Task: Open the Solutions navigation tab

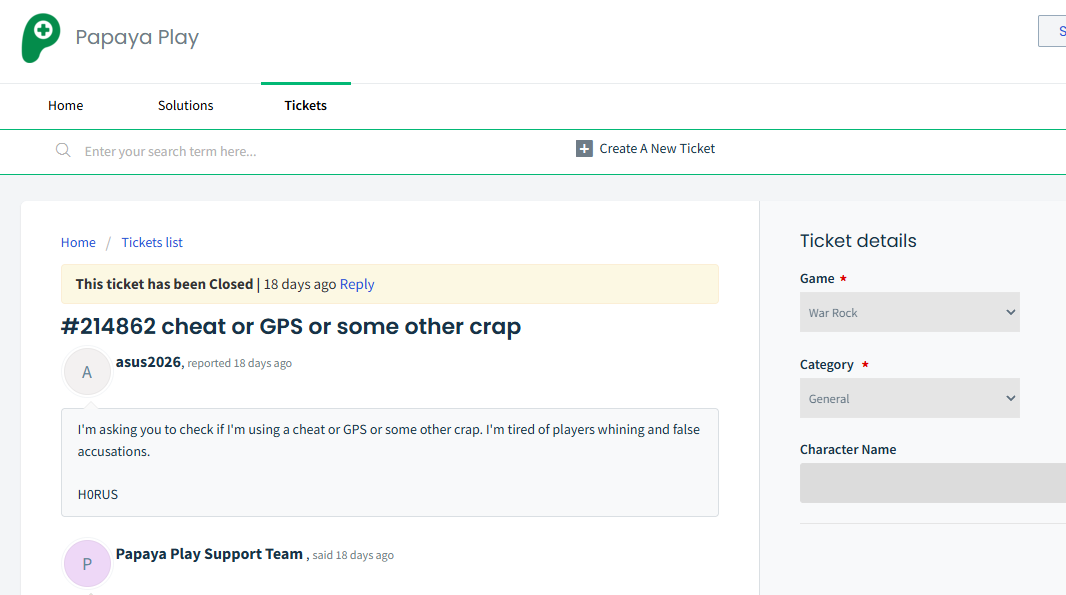Action: click(186, 105)
